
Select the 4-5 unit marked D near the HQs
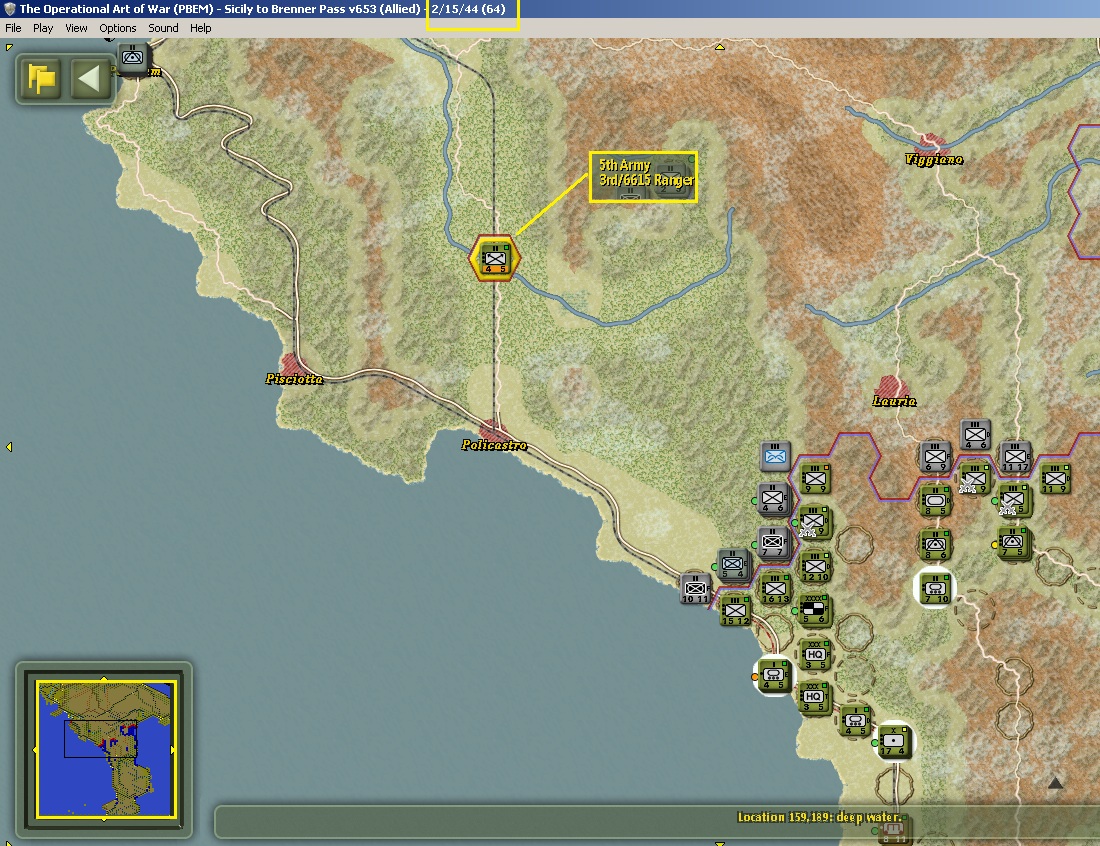(855, 720)
